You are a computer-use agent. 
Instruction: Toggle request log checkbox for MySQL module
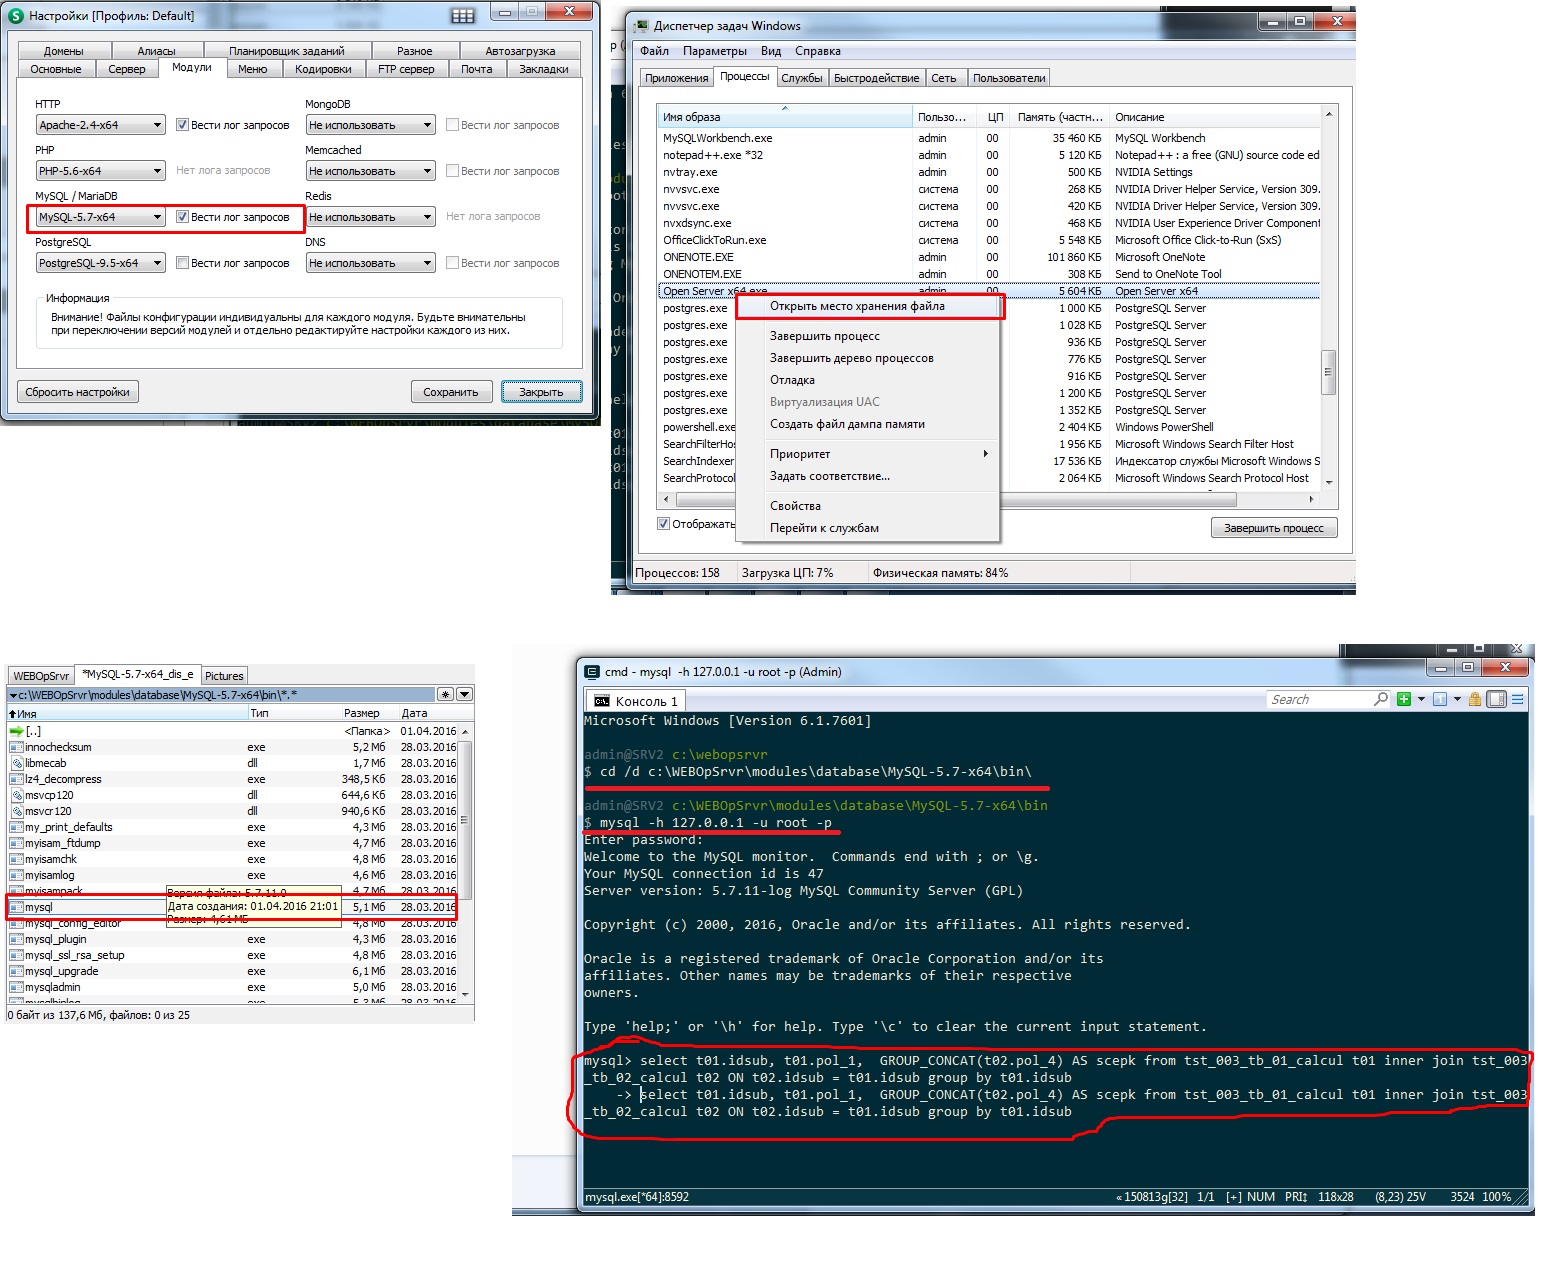(x=183, y=217)
